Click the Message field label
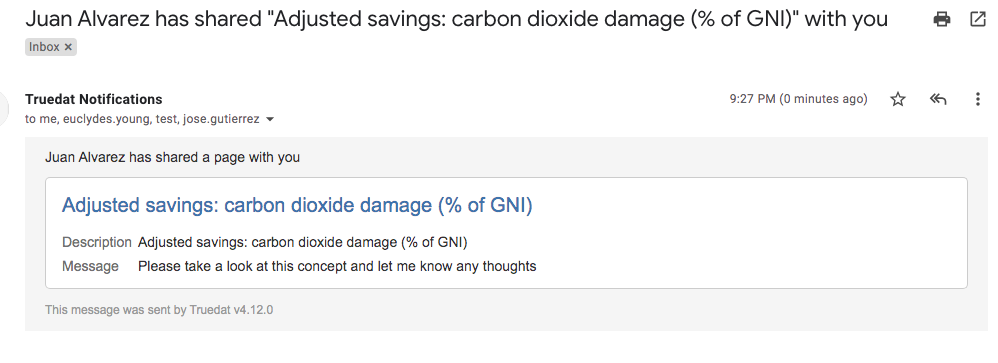The image size is (998, 363). (90, 266)
